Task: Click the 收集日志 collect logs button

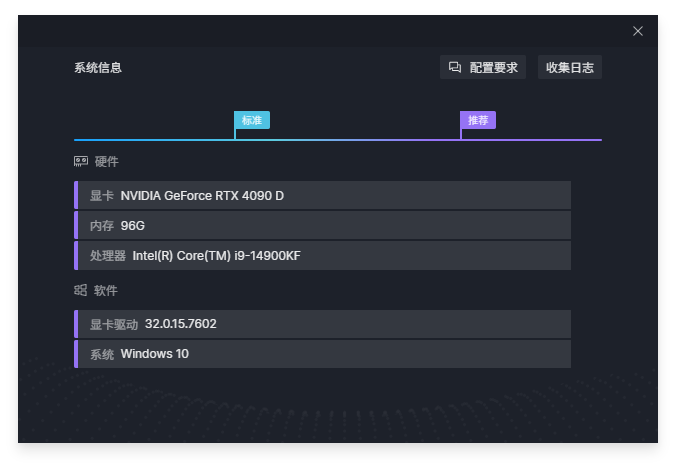Action: click(570, 67)
